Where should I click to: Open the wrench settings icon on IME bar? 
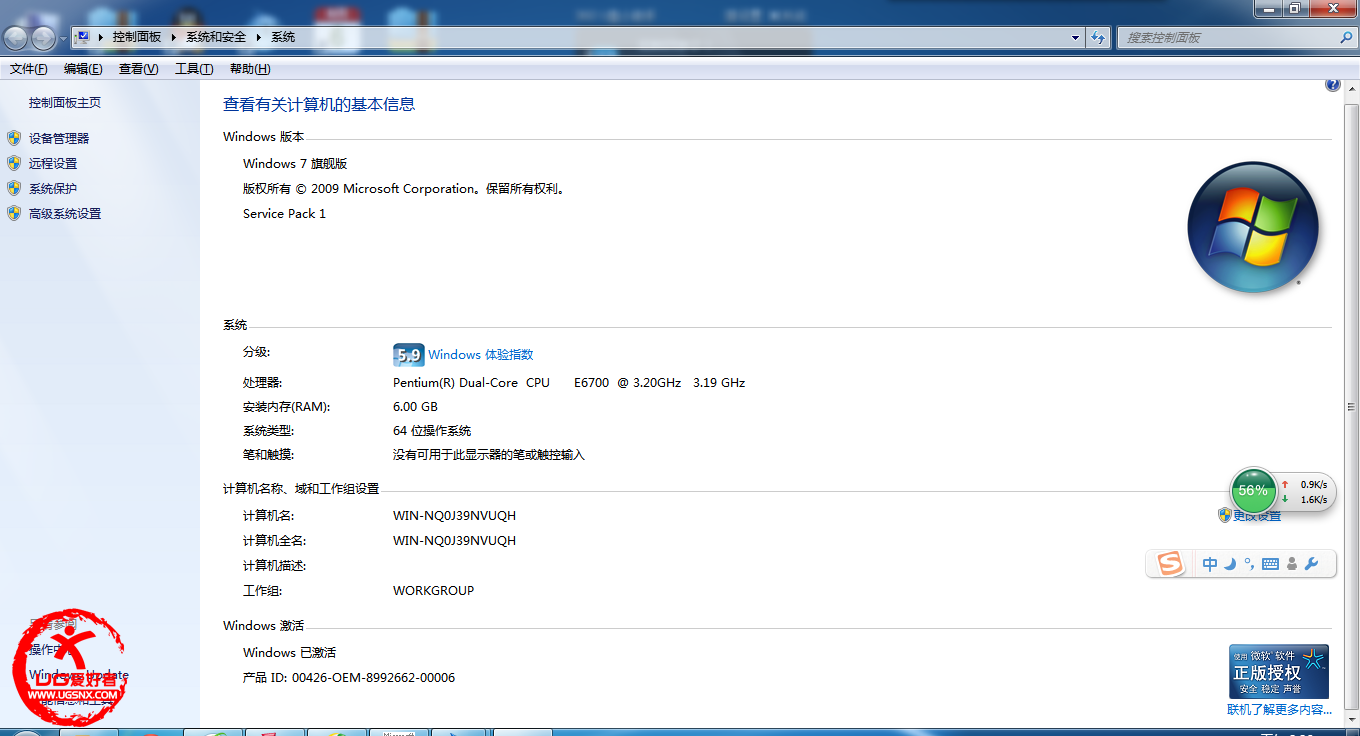tap(1312, 564)
